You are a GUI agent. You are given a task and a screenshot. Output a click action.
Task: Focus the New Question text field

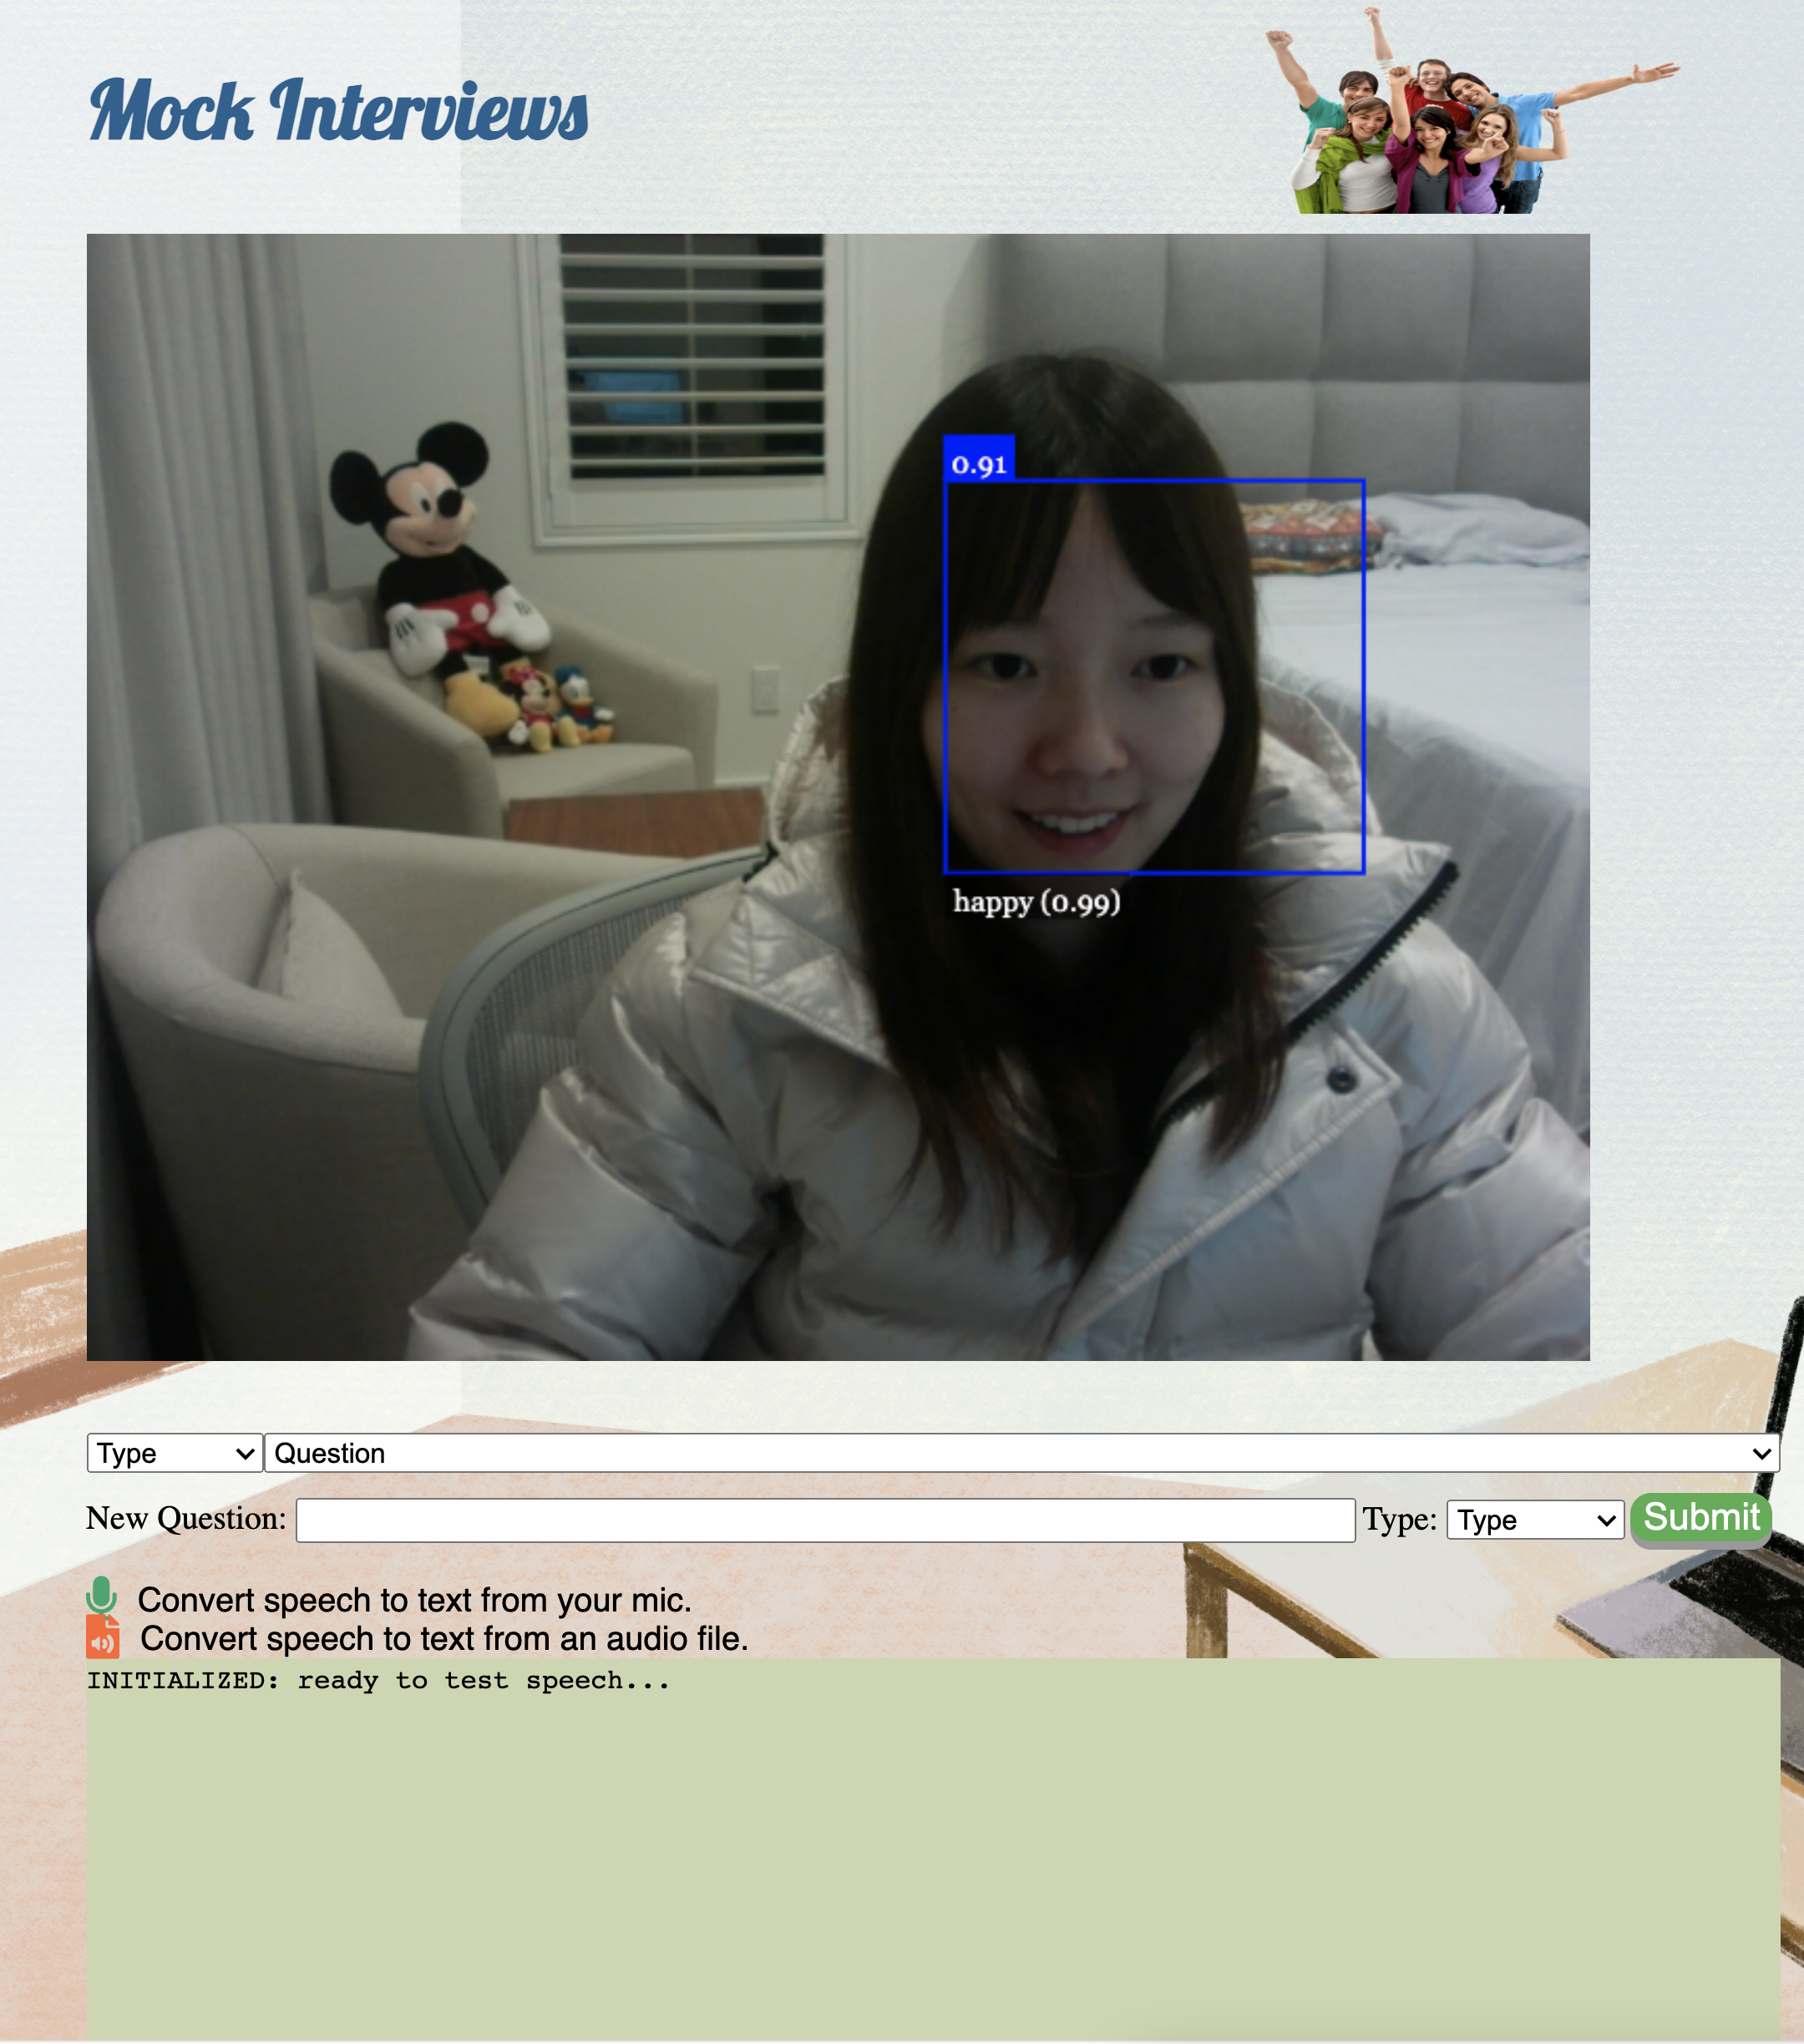tap(825, 1520)
